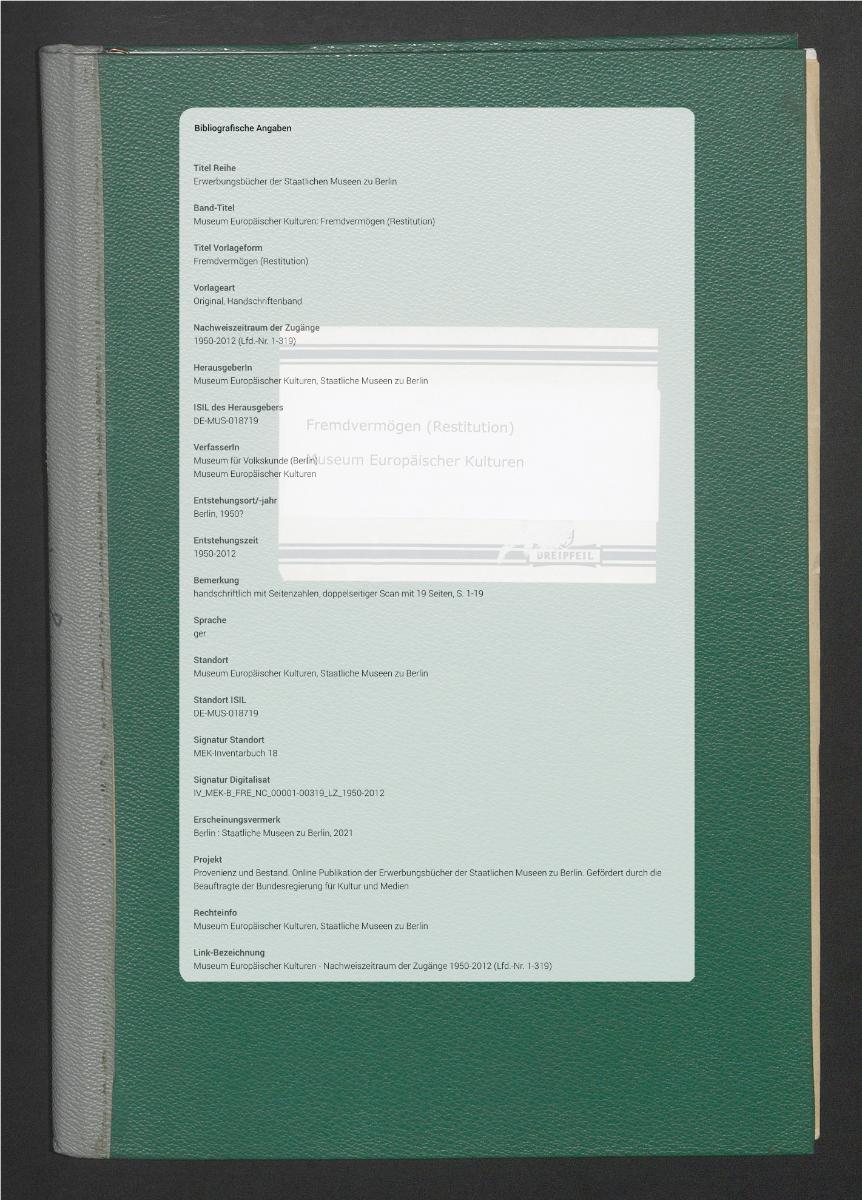Click 'Nachweiszeitraum der Zugänge' label
The image size is (862, 1200).
256,328
